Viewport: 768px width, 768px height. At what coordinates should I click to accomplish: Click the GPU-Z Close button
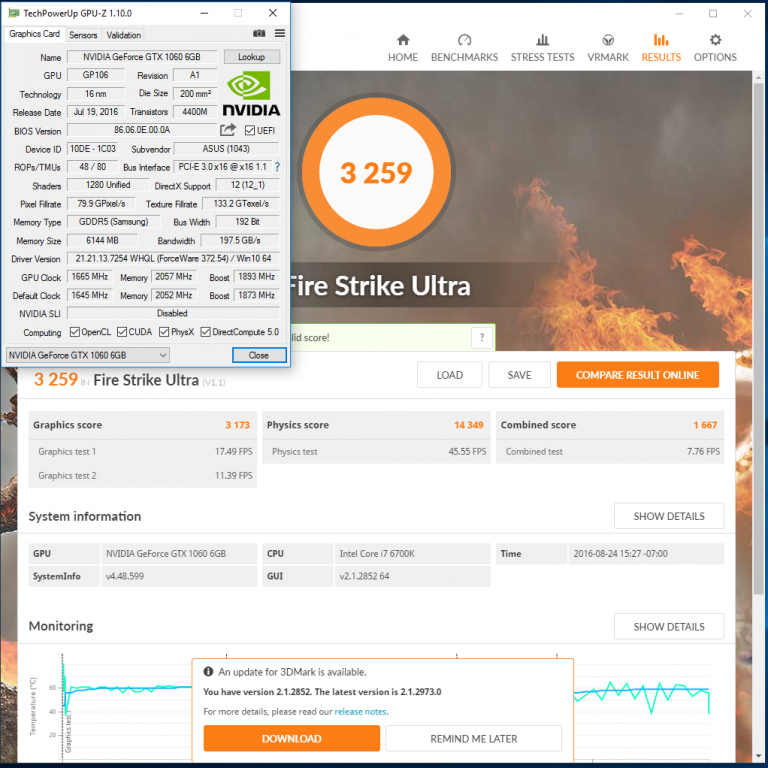pos(259,355)
